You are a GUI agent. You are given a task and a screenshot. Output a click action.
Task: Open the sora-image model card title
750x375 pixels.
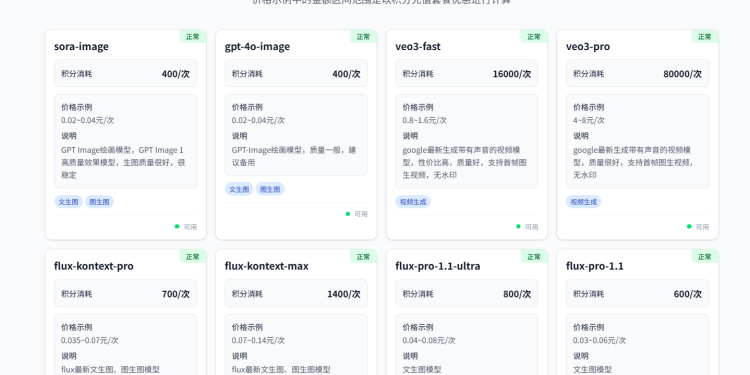(x=81, y=46)
